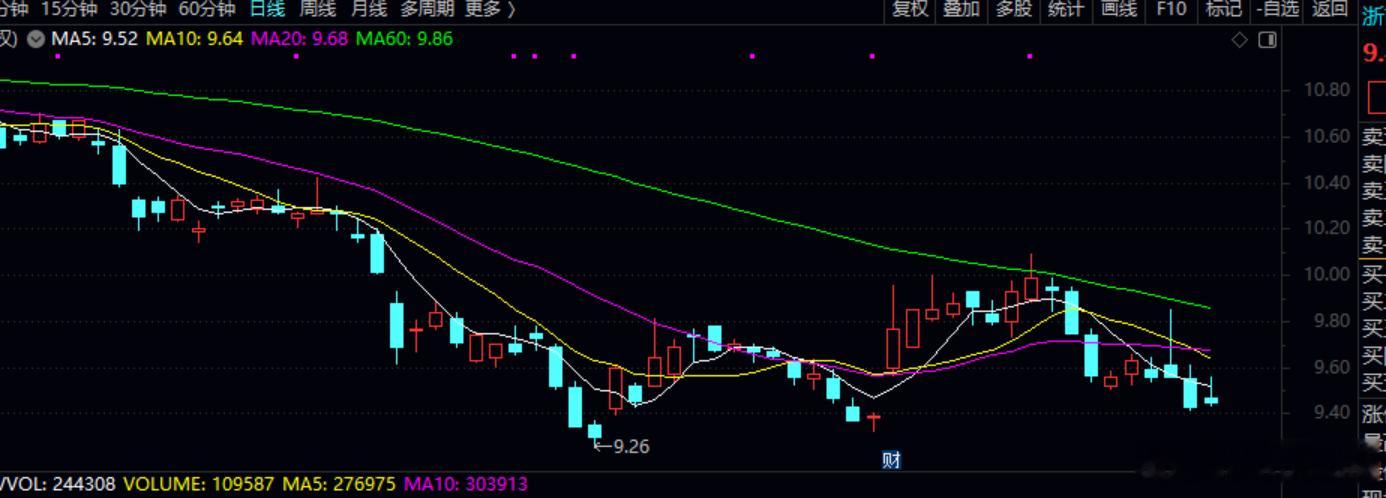Remove stock via -自选 button
Screen dimensions: 1386x498
pyautogui.click(x=1277, y=9)
